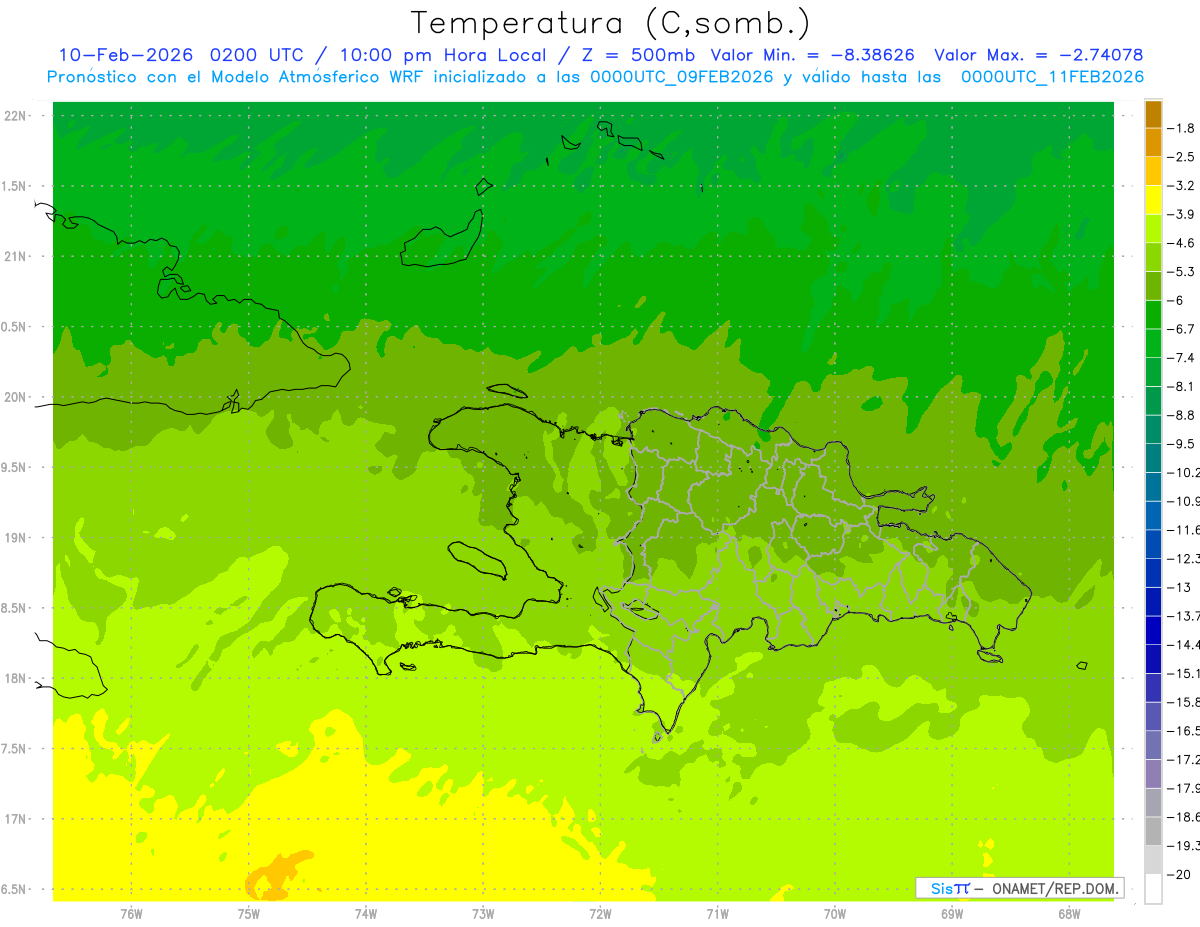The height and width of the screenshot is (927, 1200).
Task: Click the '0000UTC_09FEB2026' initialization time text
Action: point(681,77)
